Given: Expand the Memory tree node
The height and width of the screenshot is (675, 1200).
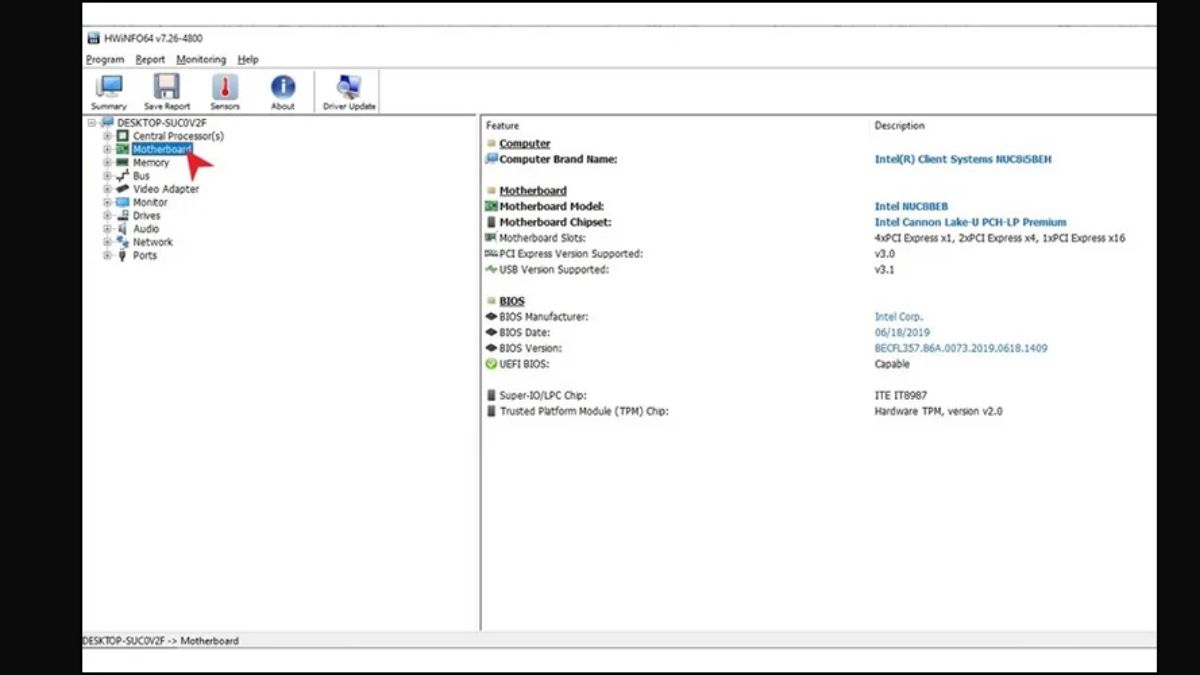Looking at the screenshot, I should 107,162.
